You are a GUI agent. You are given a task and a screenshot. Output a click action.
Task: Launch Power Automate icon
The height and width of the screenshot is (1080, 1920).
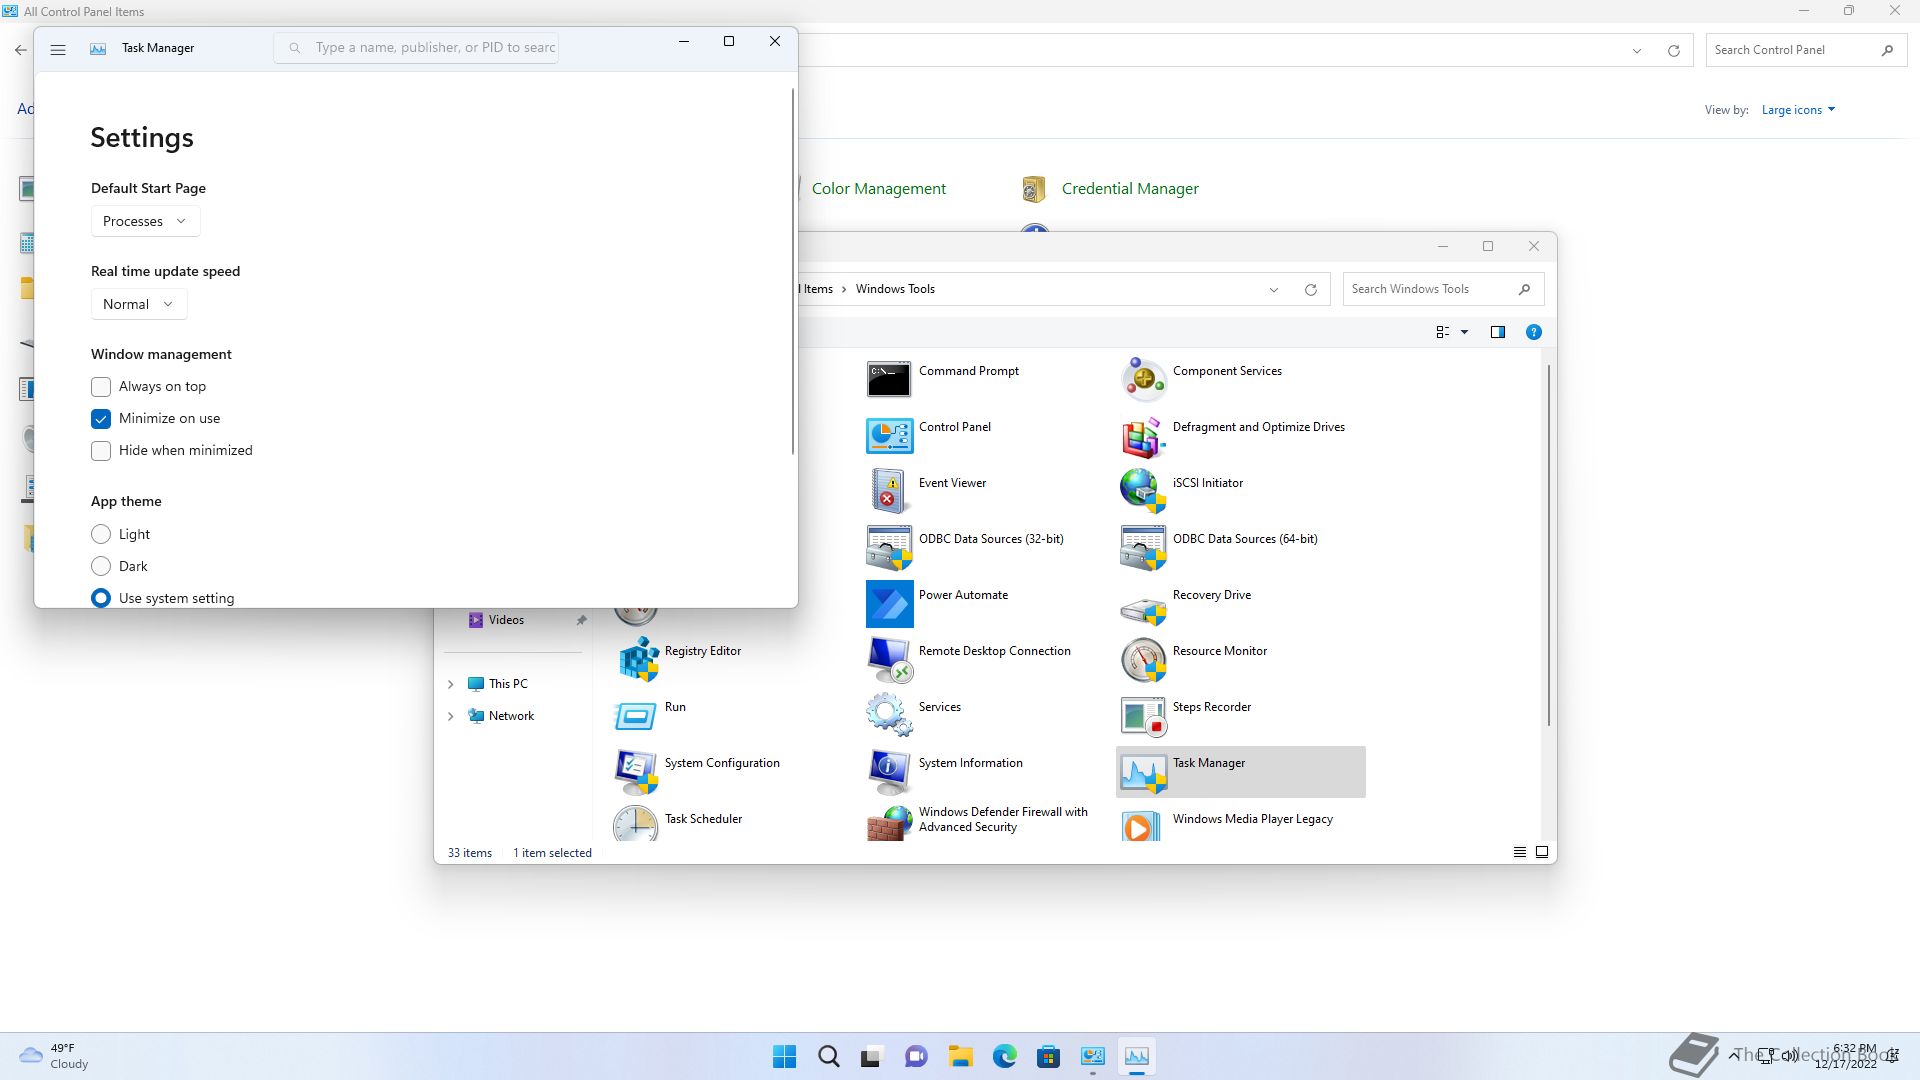pyautogui.click(x=889, y=603)
